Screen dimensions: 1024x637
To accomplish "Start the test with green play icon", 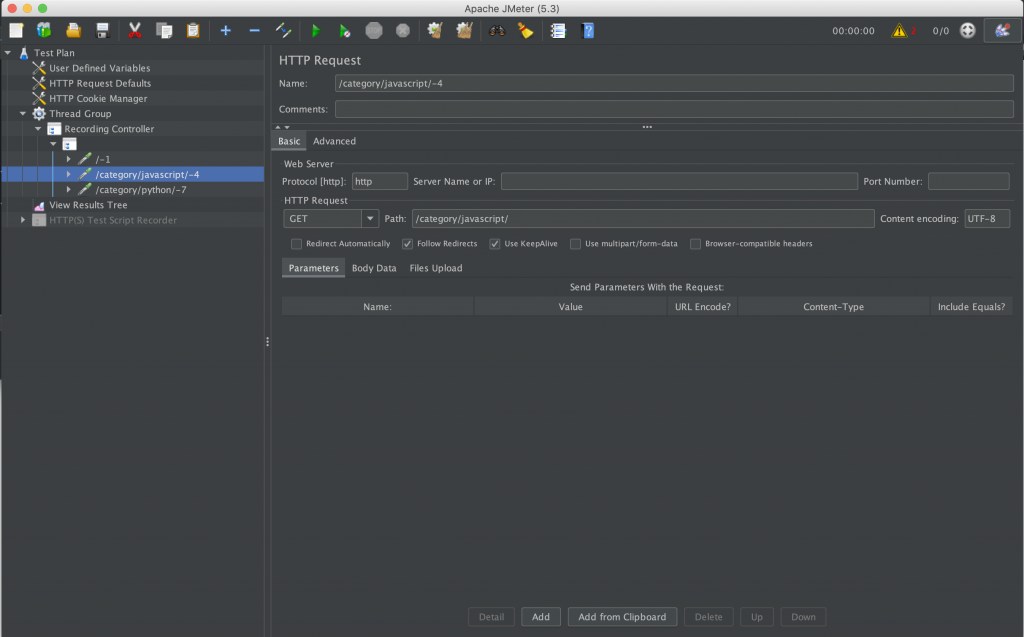I will pyautogui.click(x=315, y=31).
